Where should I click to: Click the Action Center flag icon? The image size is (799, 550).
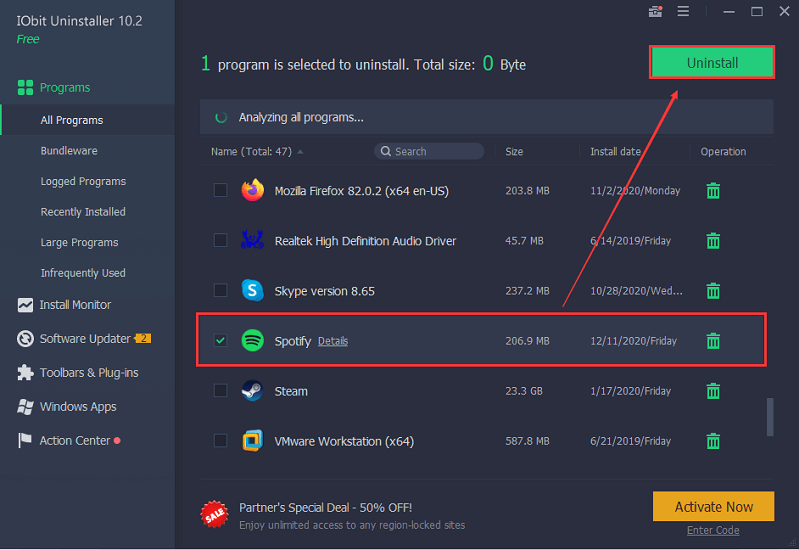click(x=24, y=440)
